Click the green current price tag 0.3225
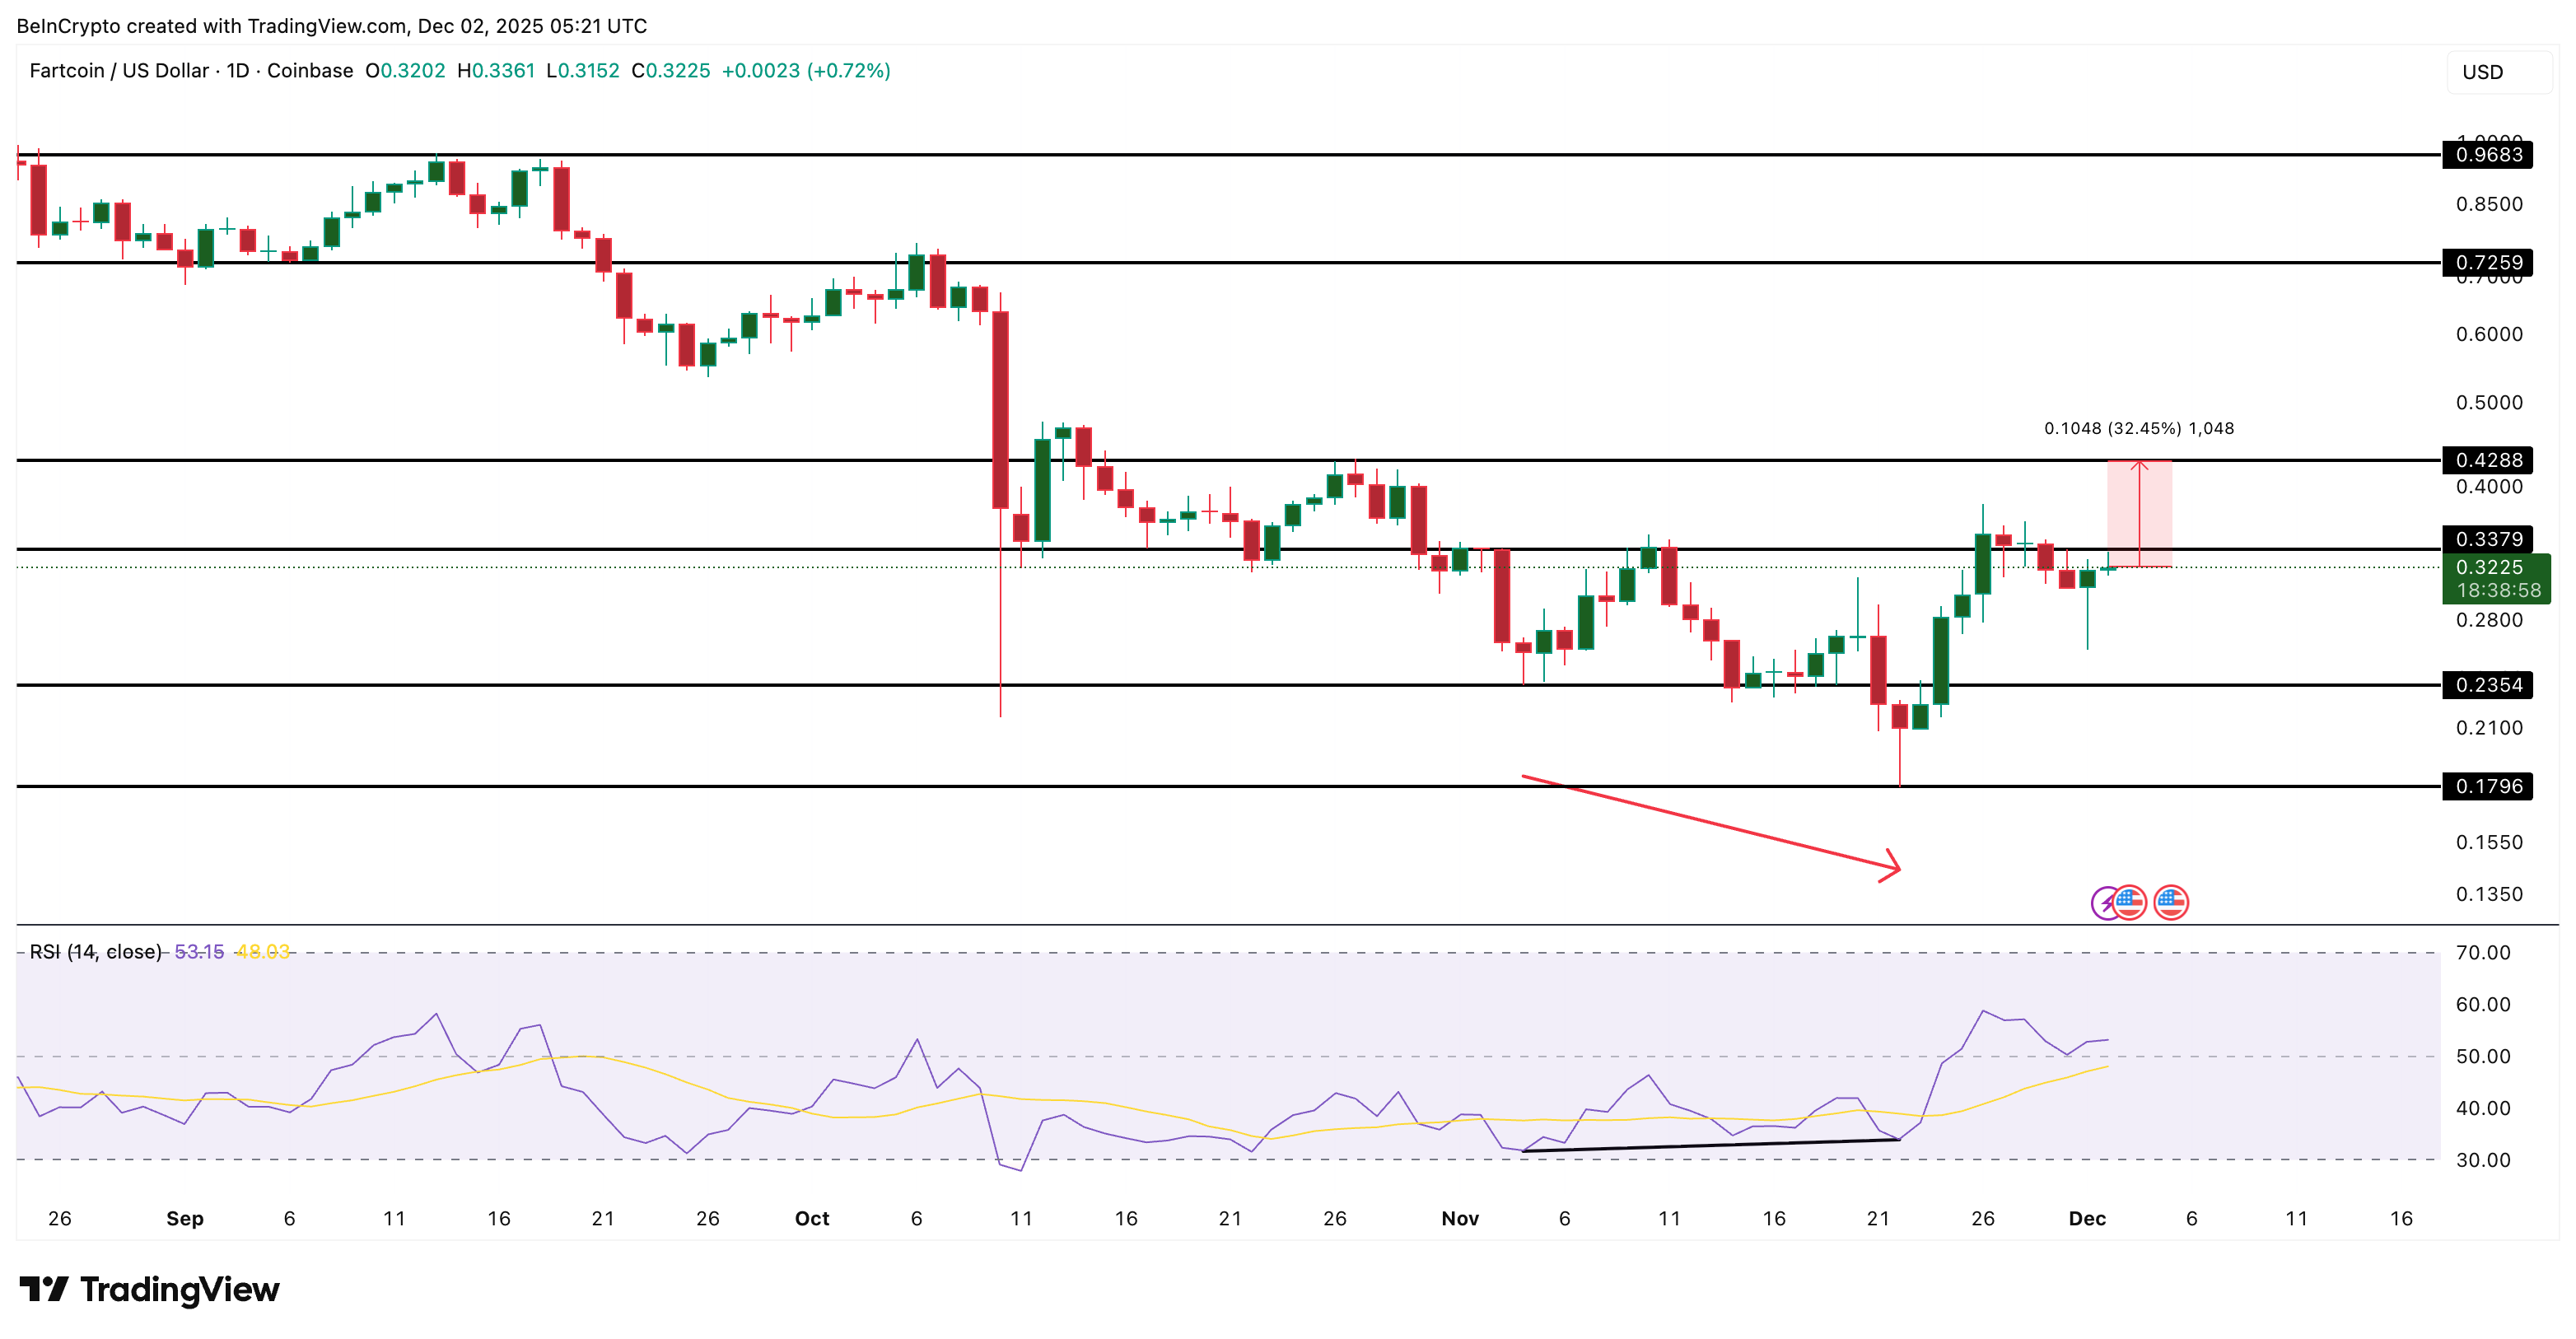The width and height of the screenshot is (2576, 1339). pyautogui.click(x=2492, y=578)
